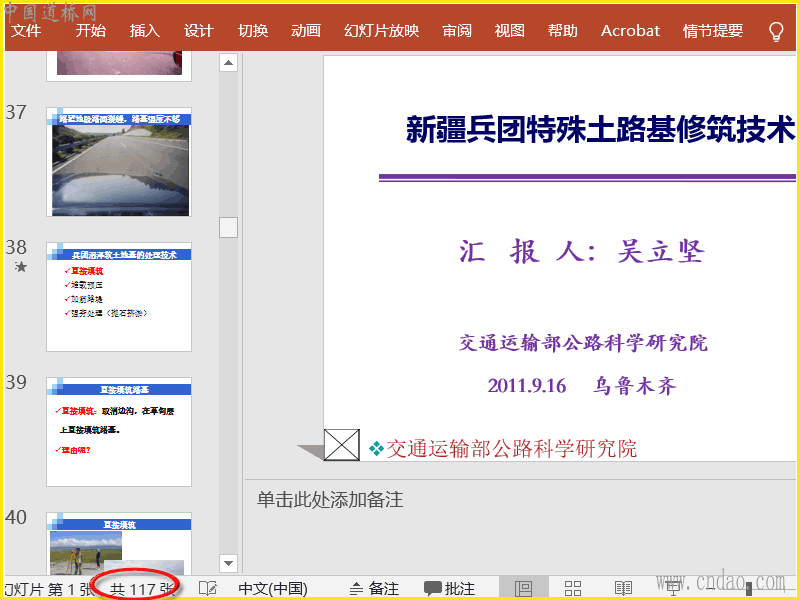Toggle the 备注 notes pane button

pyautogui.click(x=374, y=589)
